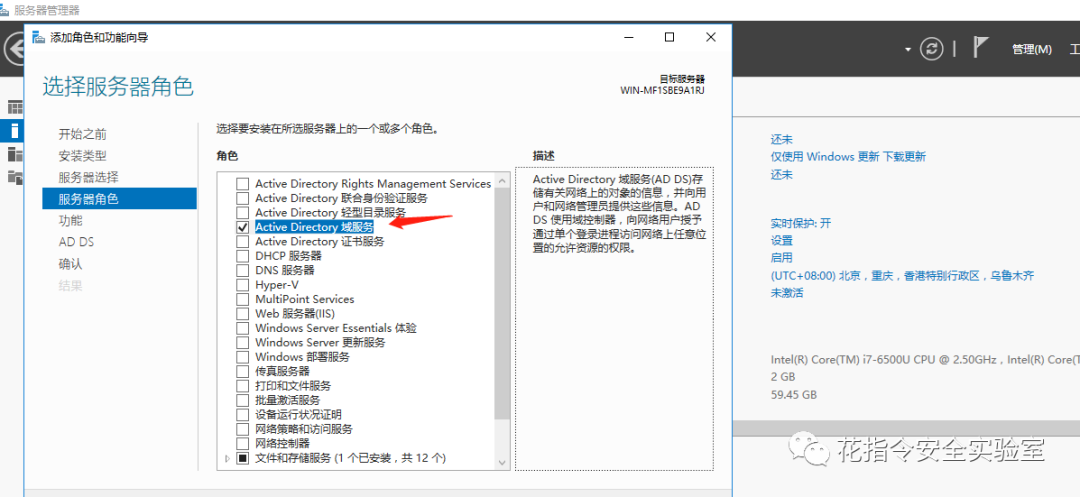Screen dimensions: 1080x497
Task: Open dropdown arrow beside refresh icon
Action: tap(908, 50)
